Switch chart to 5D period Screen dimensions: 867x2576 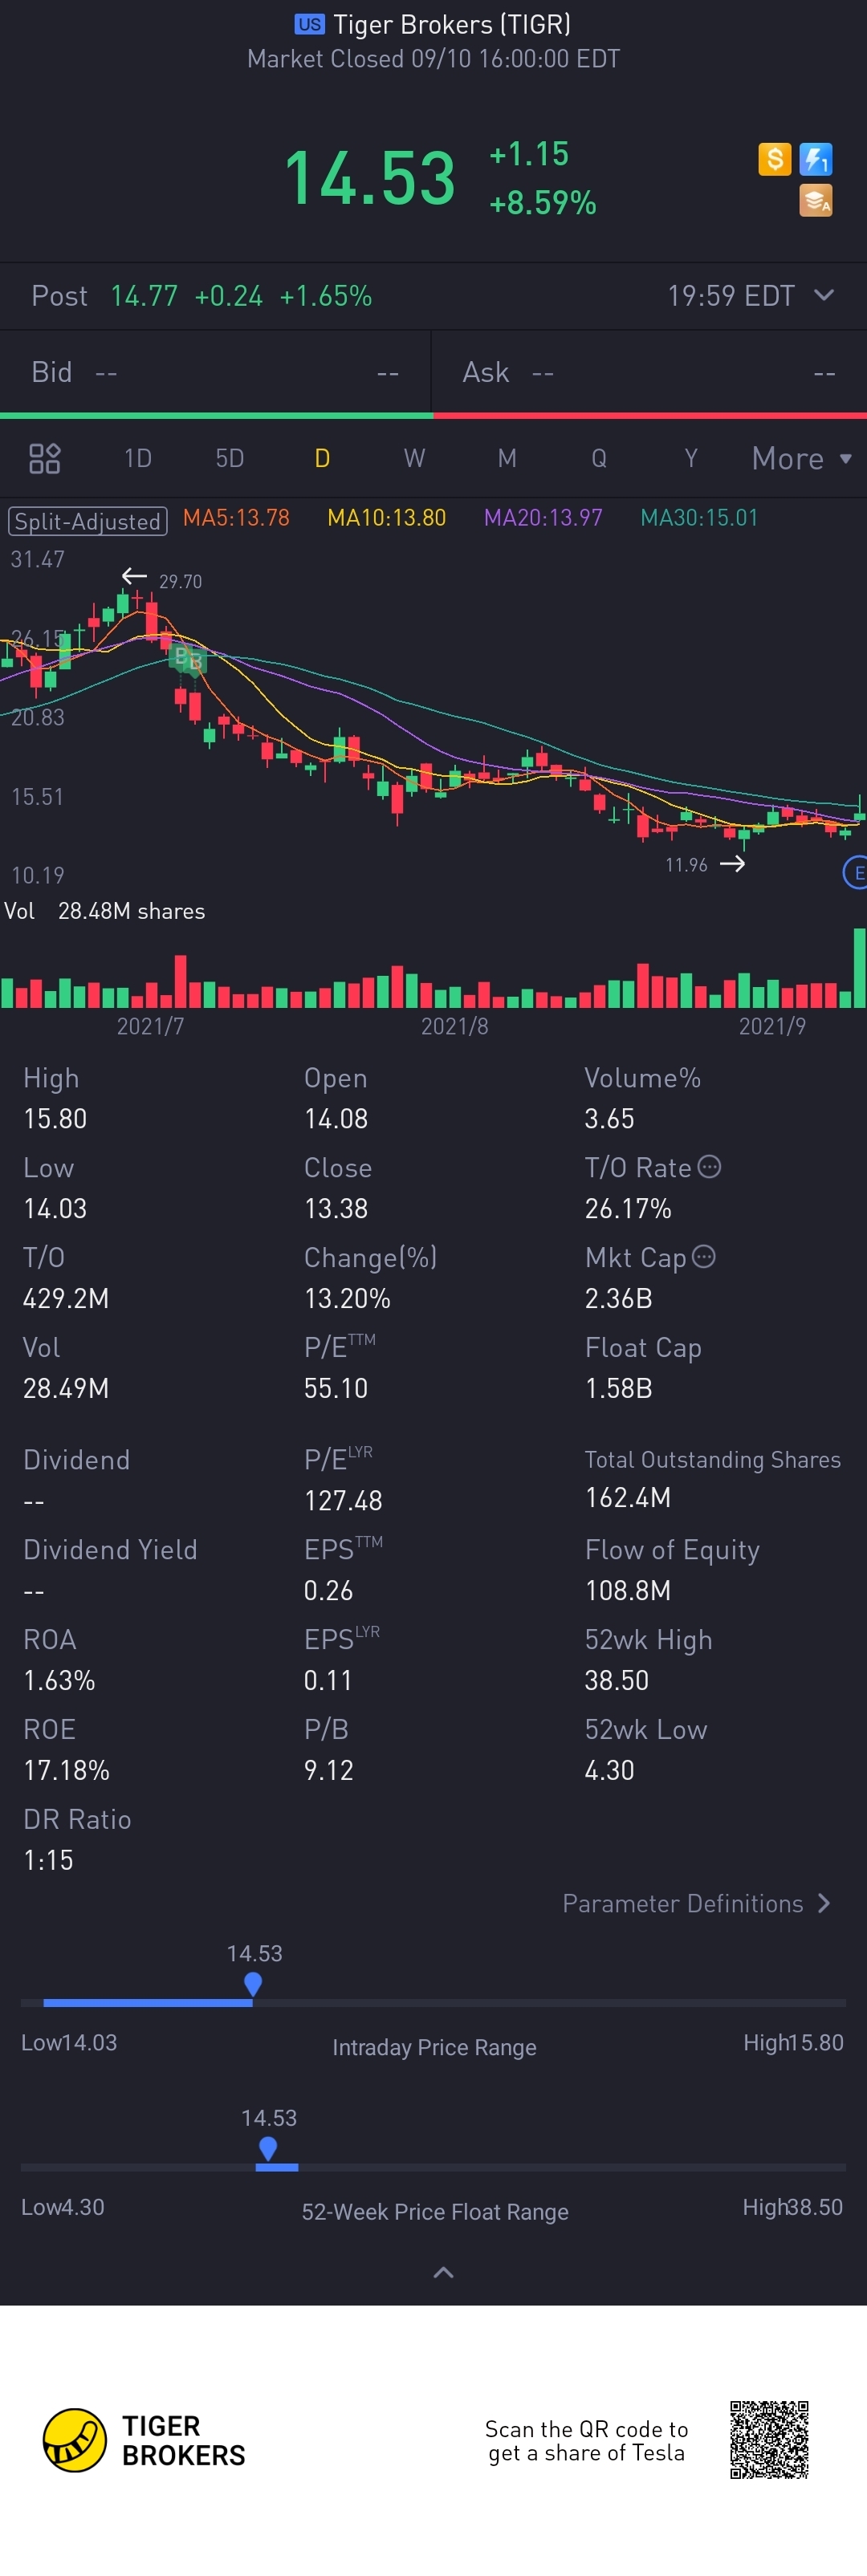coord(230,458)
